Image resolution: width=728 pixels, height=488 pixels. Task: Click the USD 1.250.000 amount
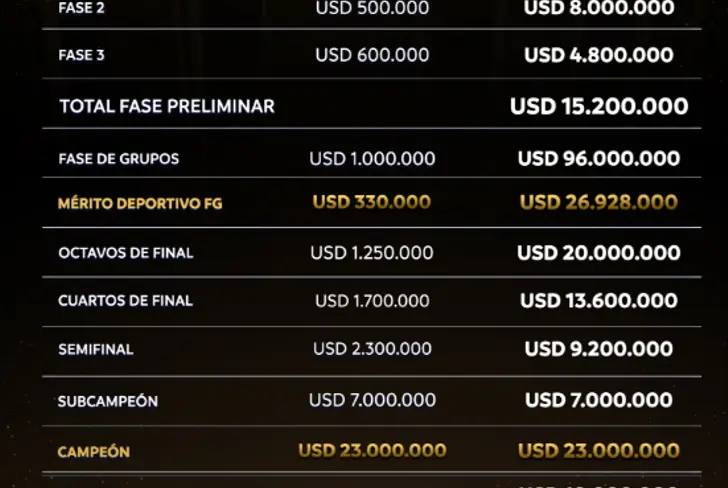[x=372, y=253]
